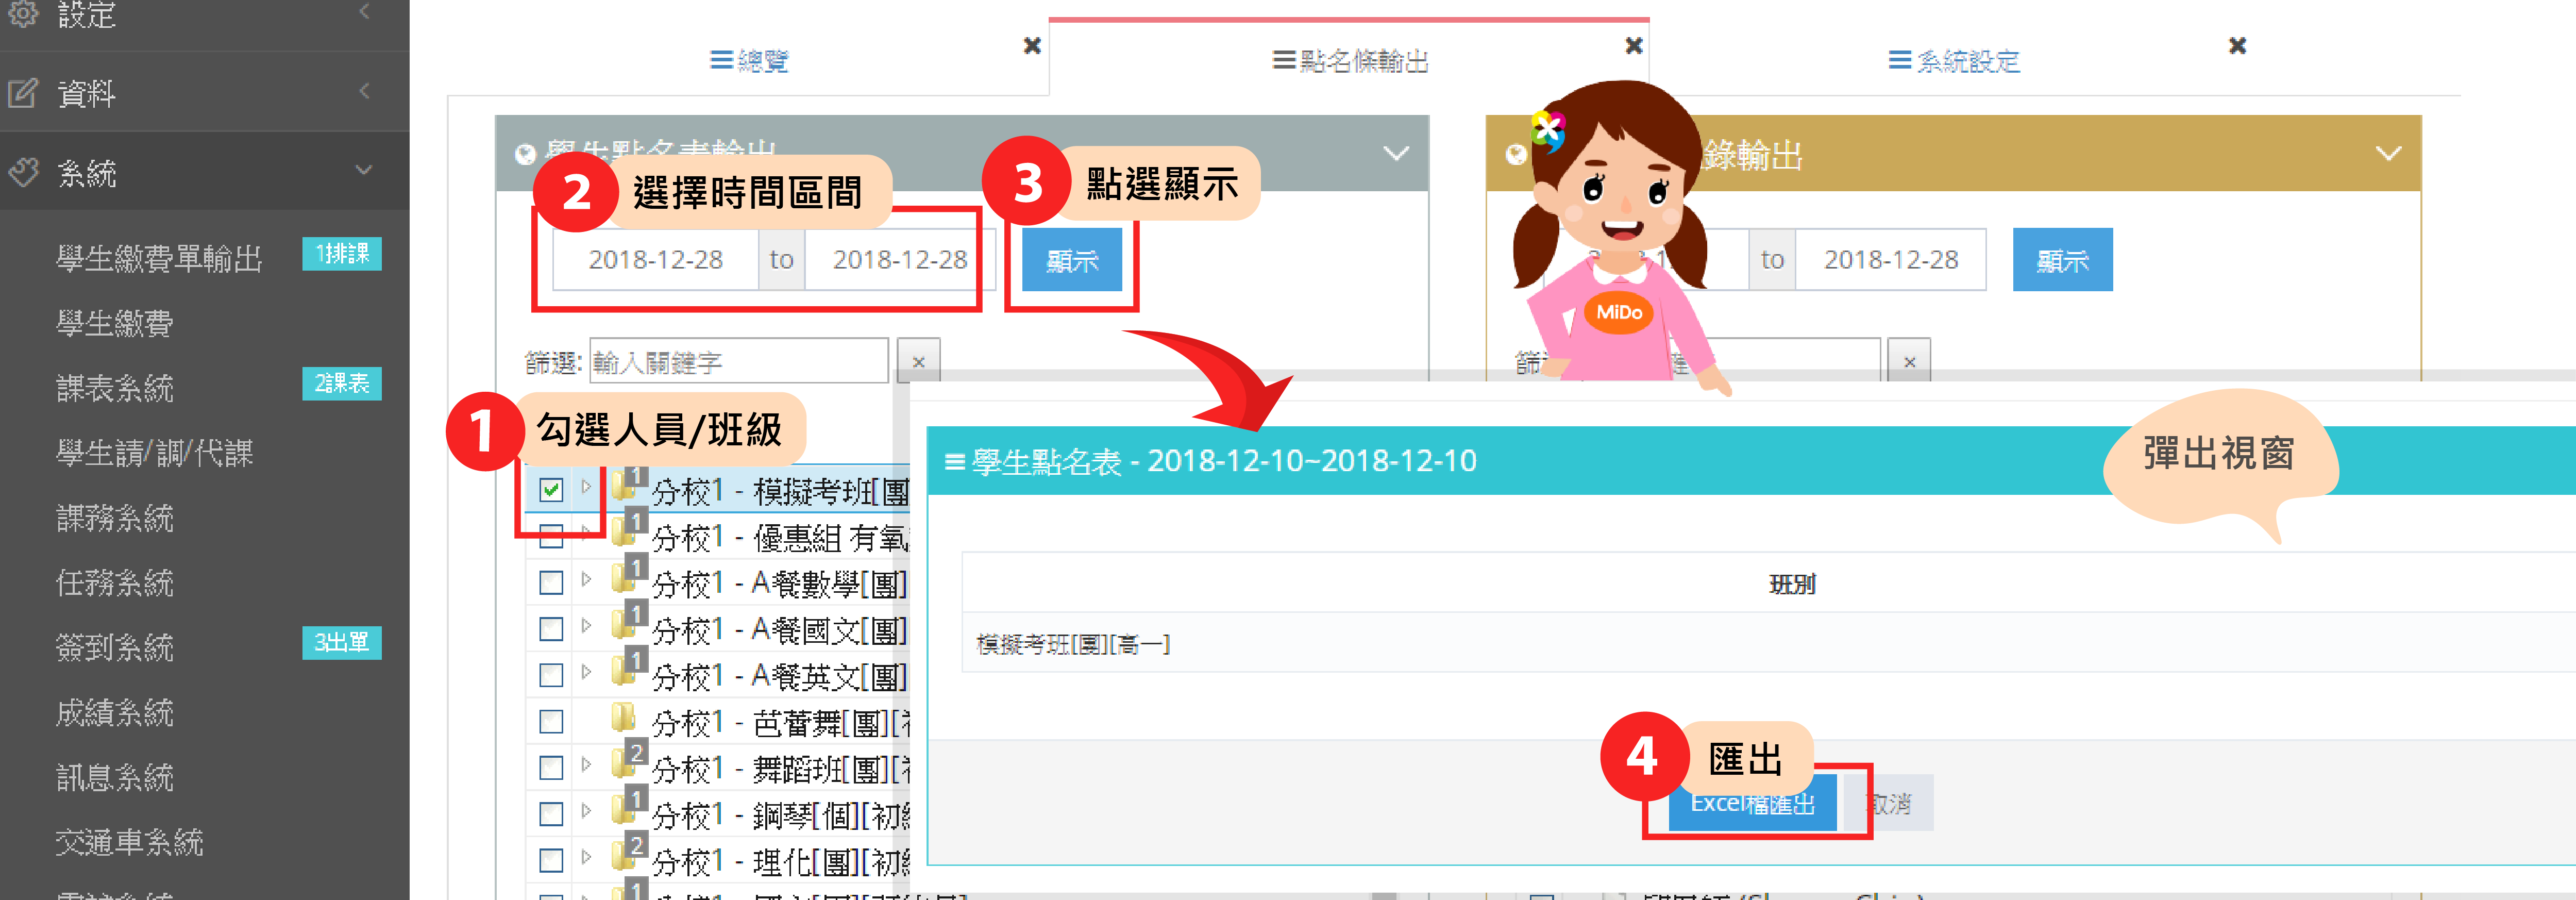Click the folder icon of 芭蕾舞 class

(x=623, y=718)
